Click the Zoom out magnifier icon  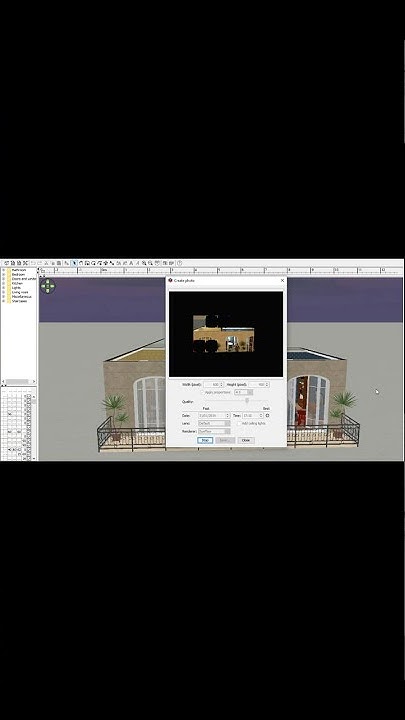tap(150, 263)
